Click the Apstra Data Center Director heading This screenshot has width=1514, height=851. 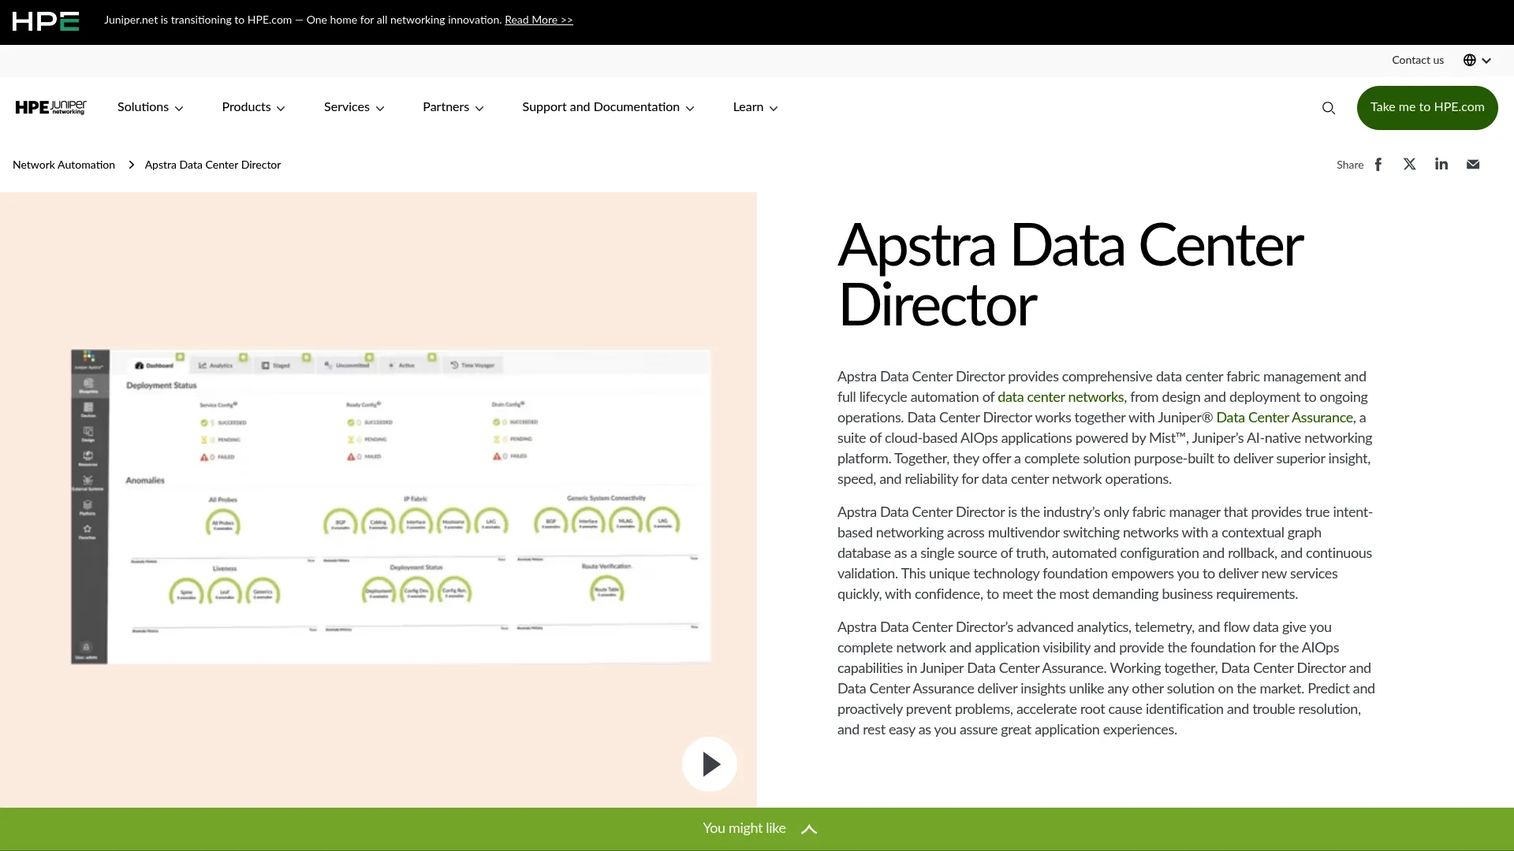(x=1071, y=274)
